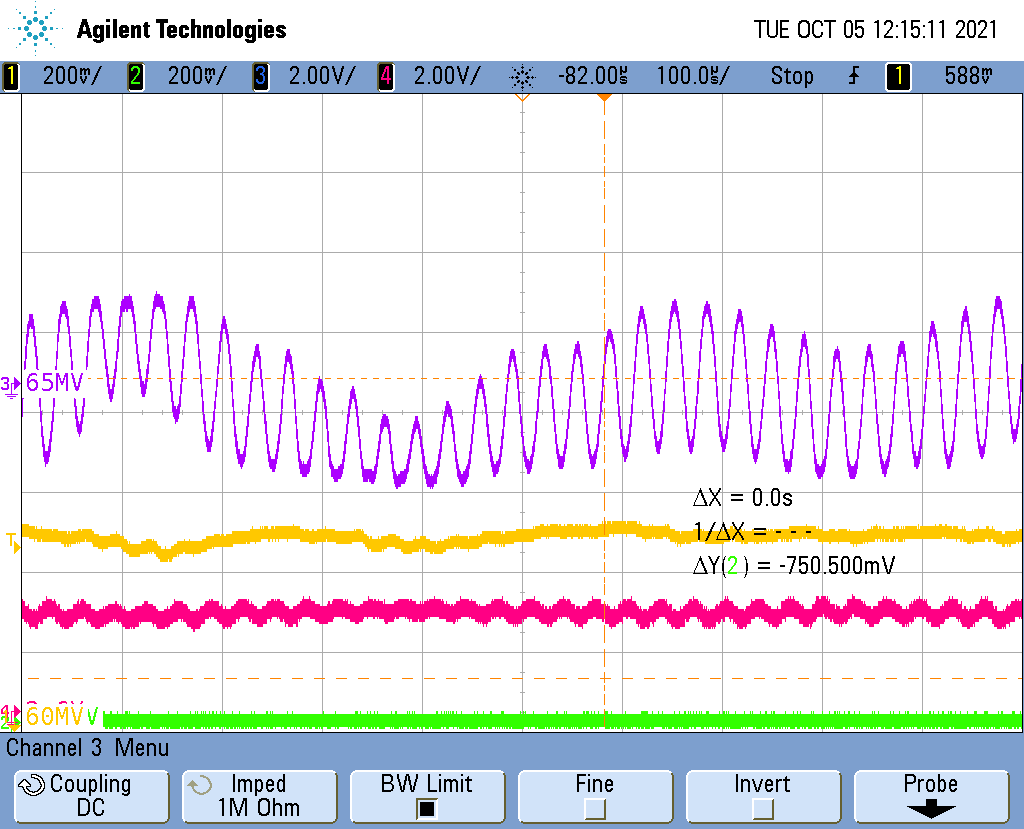The height and width of the screenshot is (829, 1024).
Task: Click the 1/ΔX cursor readout
Action: pos(752,532)
